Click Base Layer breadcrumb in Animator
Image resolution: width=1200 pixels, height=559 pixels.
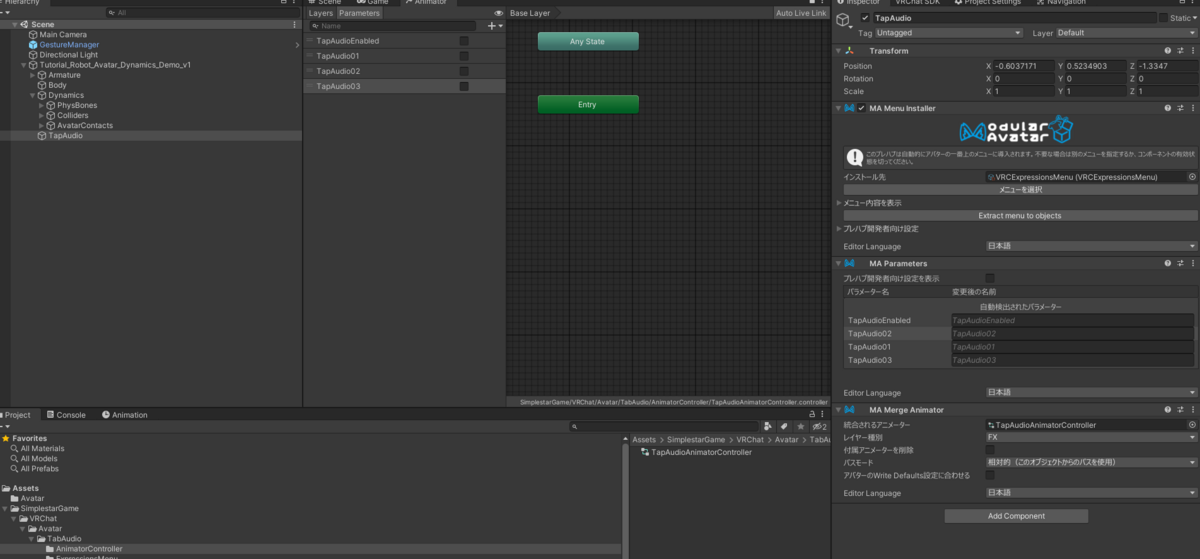pyautogui.click(x=530, y=13)
